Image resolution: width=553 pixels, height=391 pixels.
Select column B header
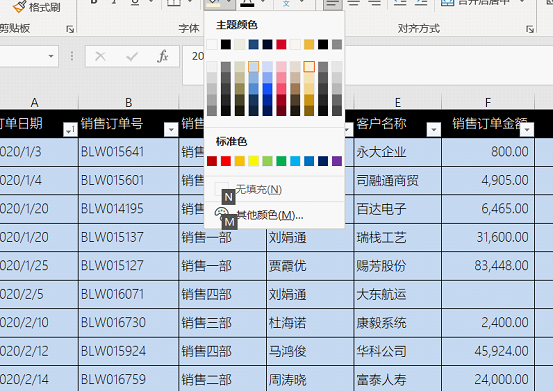128,103
